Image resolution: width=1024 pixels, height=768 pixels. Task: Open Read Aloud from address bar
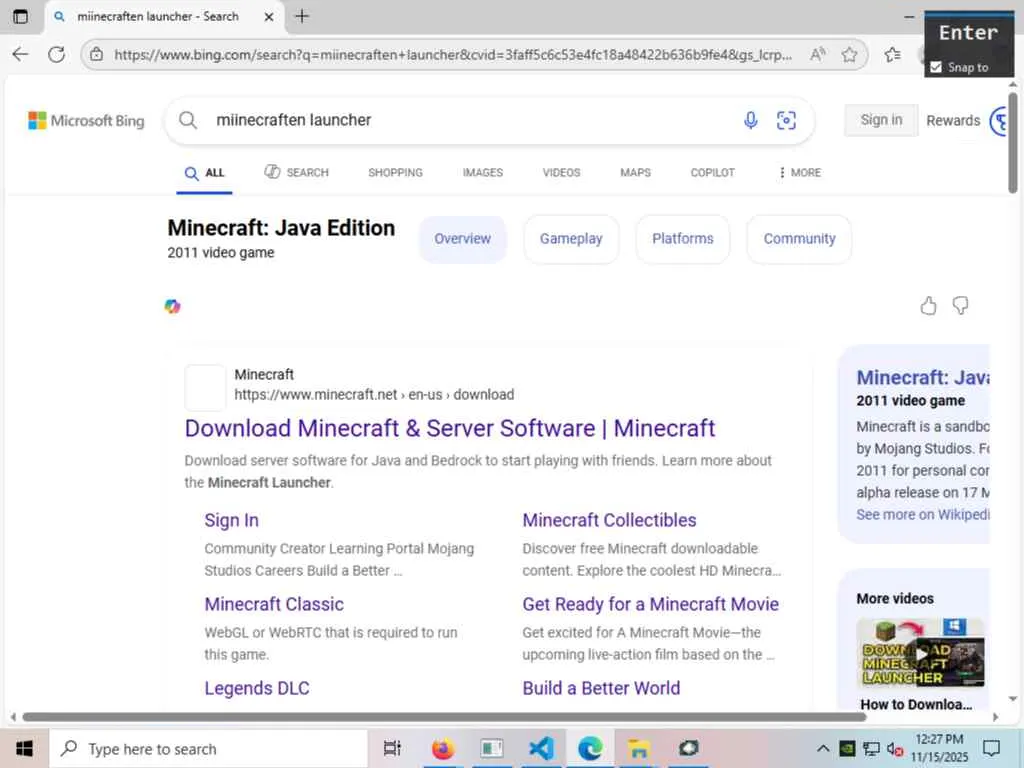click(x=818, y=54)
